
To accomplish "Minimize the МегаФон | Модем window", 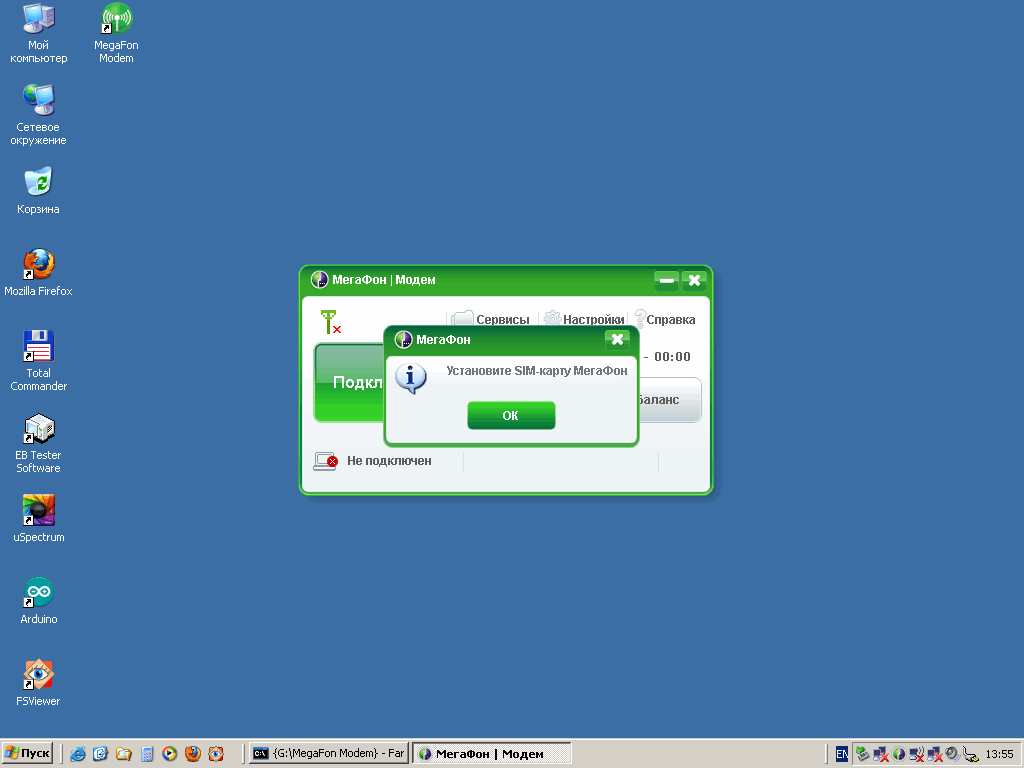I will click(667, 281).
